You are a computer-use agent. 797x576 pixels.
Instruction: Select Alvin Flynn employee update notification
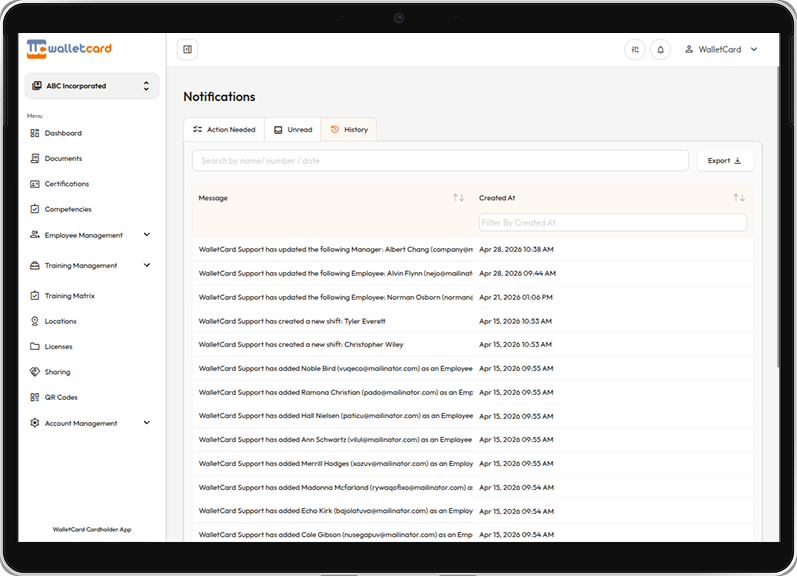point(472,274)
